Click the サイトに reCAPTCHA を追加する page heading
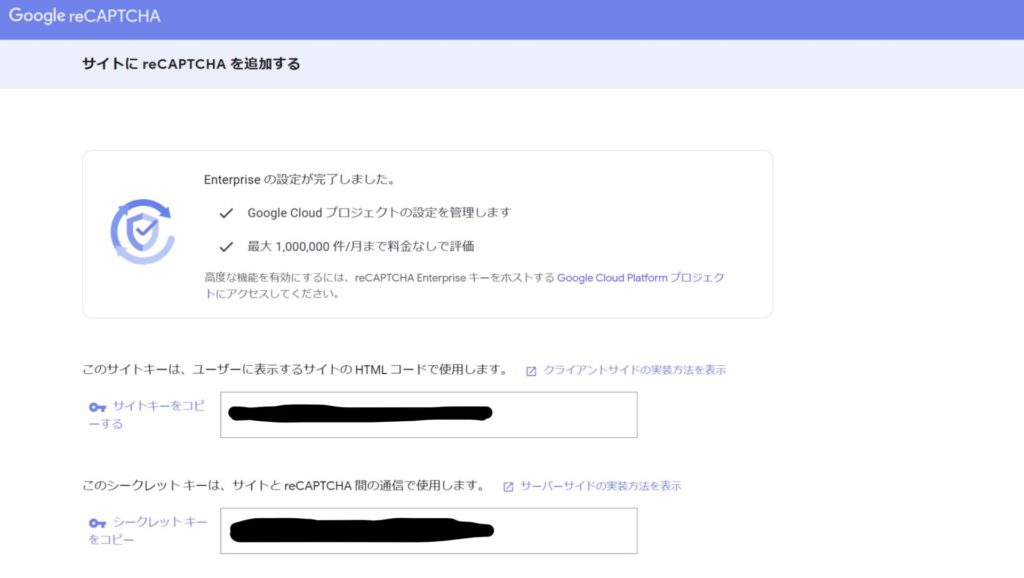This screenshot has width=1024, height=578. click(x=191, y=64)
